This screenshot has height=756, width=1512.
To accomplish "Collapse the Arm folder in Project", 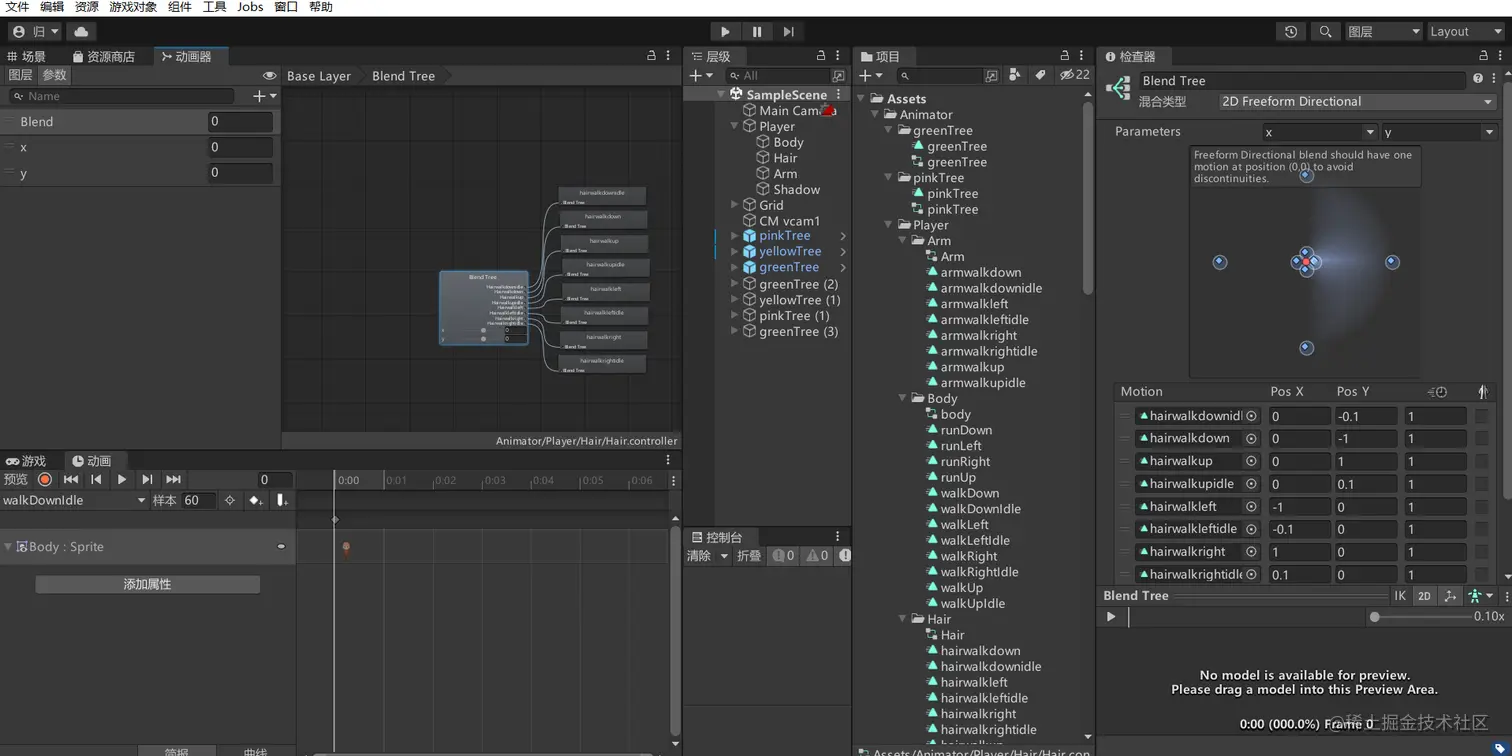I will click(x=903, y=241).
